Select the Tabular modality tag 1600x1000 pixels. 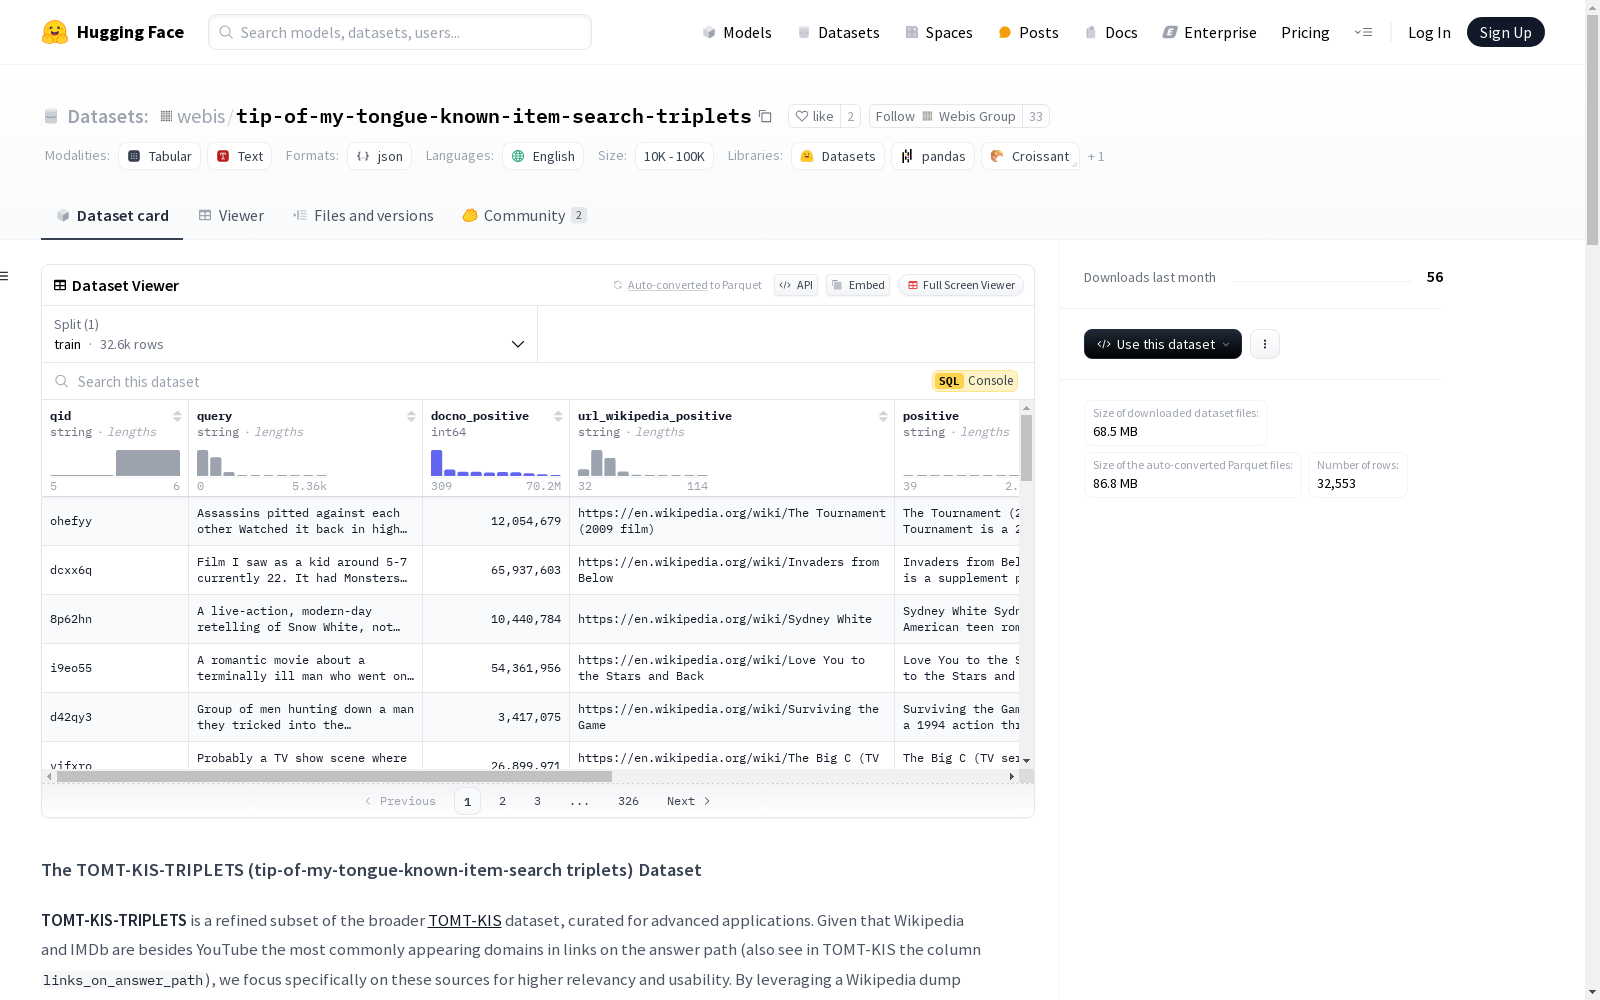pyautogui.click(x=160, y=156)
